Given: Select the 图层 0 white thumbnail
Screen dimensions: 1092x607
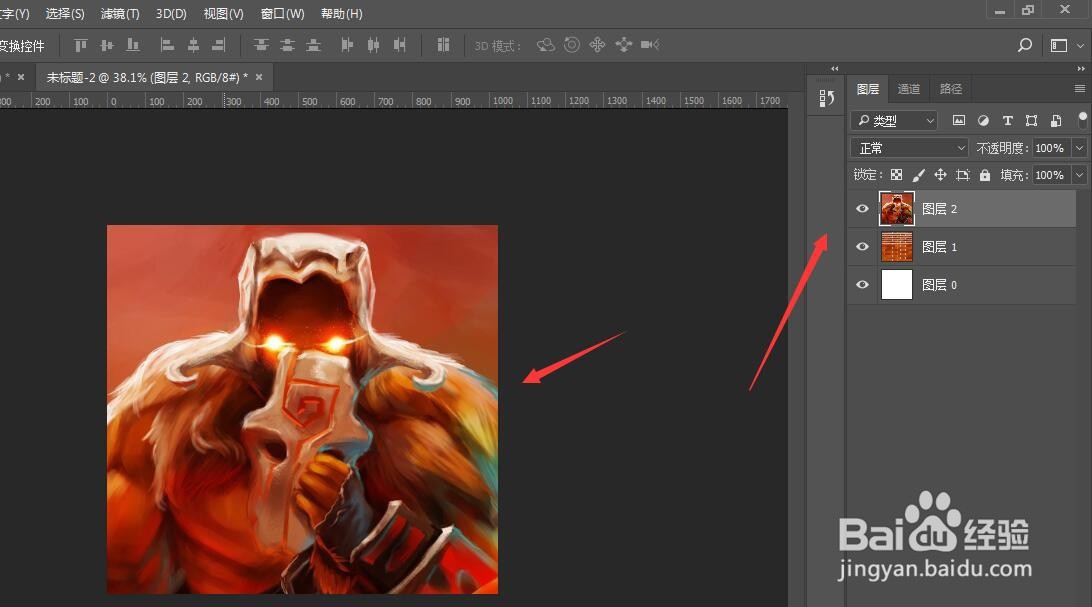Looking at the screenshot, I should (x=896, y=284).
